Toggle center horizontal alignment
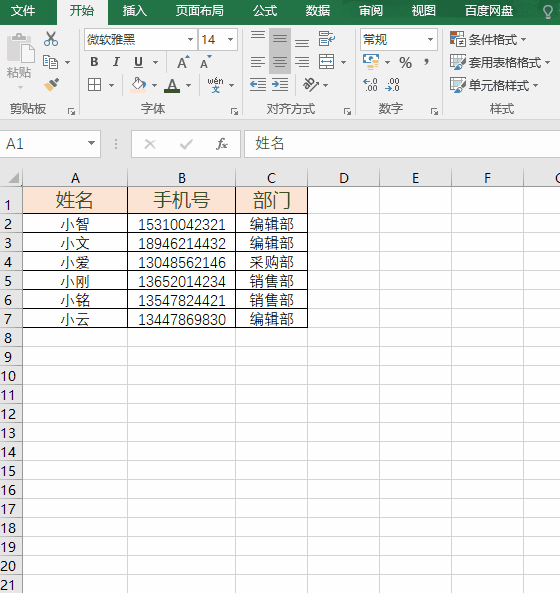Screen dimensions: 560x593 [x=280, y=62]
